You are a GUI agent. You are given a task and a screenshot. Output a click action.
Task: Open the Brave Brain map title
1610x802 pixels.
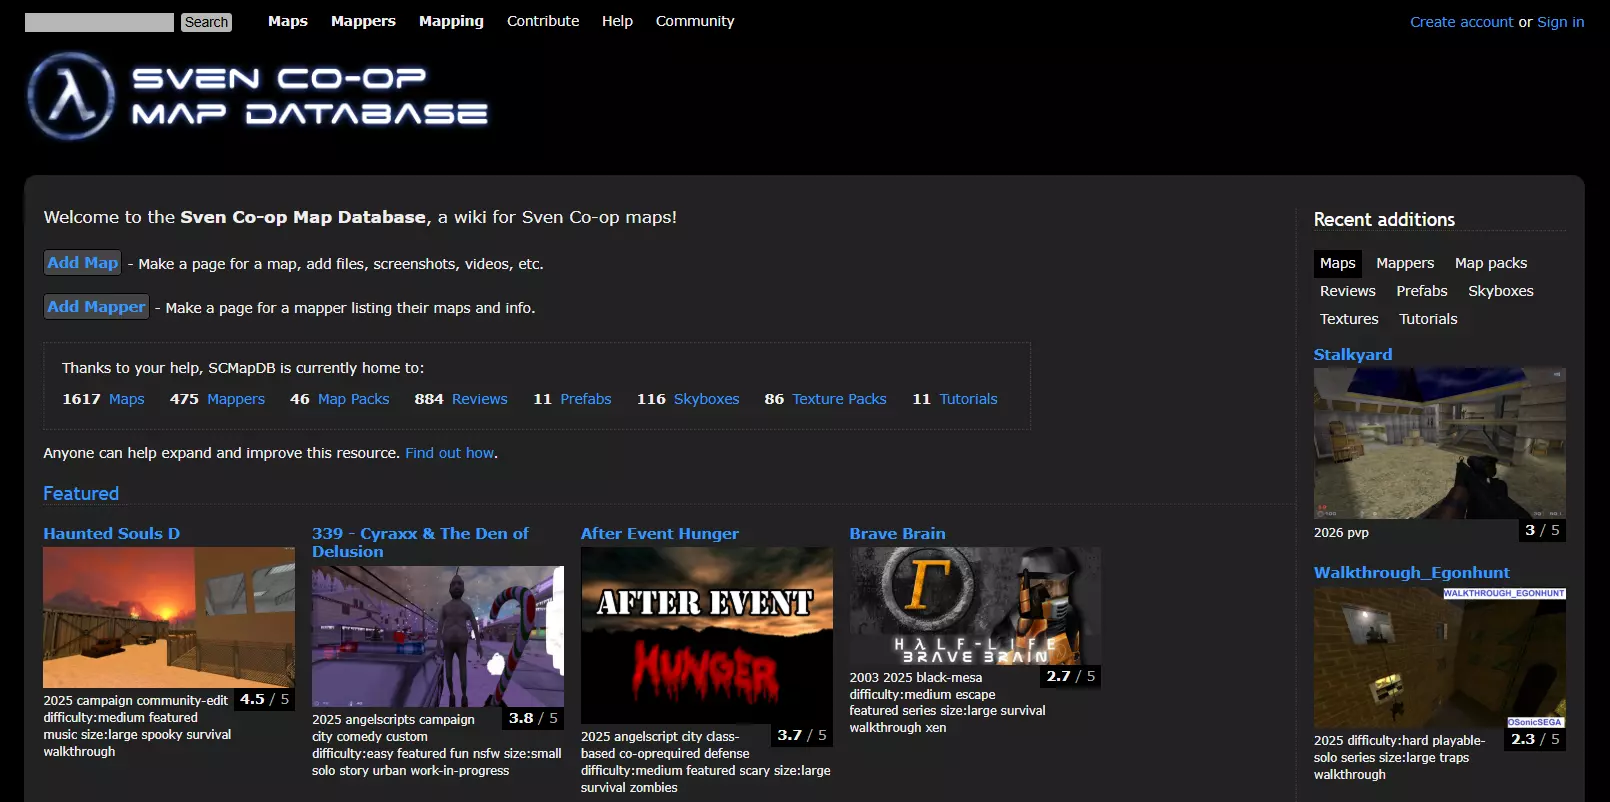click(x=898, y=534)
